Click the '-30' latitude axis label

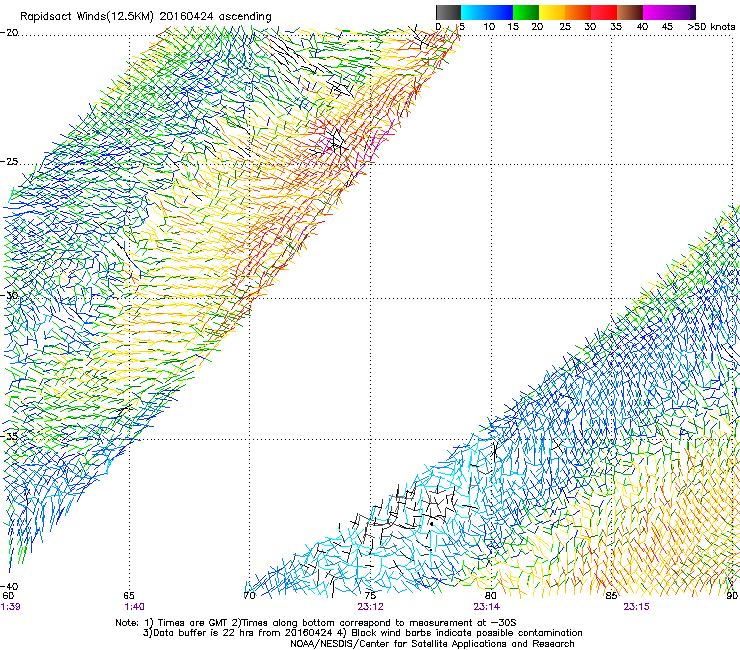9,295
